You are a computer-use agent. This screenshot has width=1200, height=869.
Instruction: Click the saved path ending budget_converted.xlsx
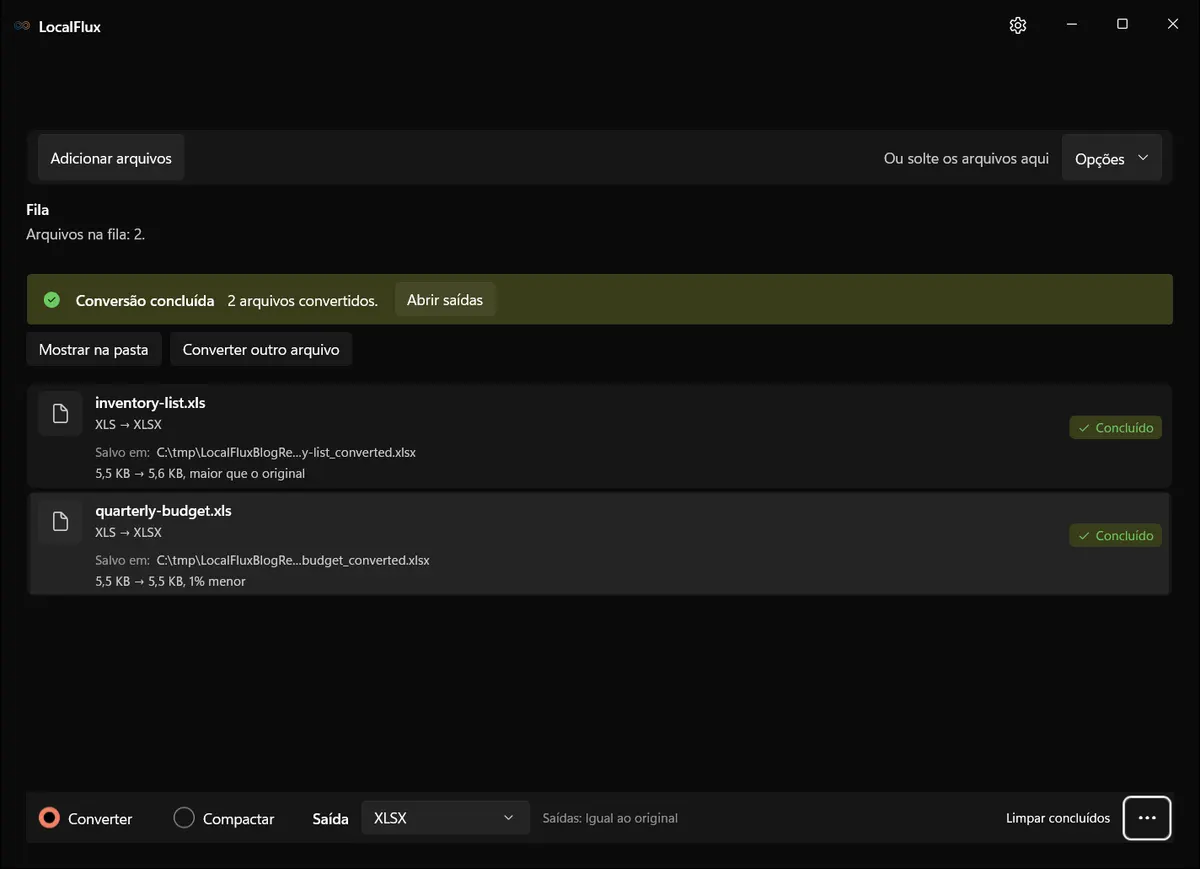(x=293, y=560)
